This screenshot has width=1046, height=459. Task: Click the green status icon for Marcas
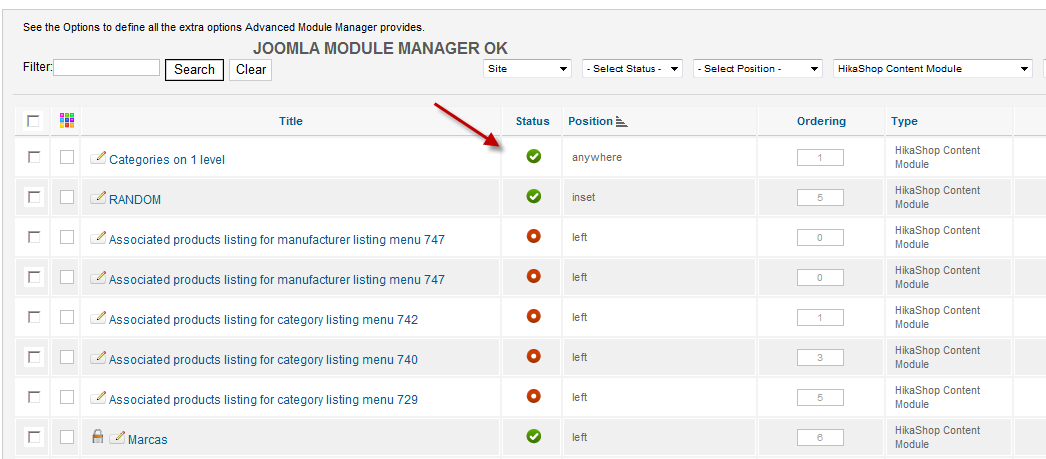point(533,436)
